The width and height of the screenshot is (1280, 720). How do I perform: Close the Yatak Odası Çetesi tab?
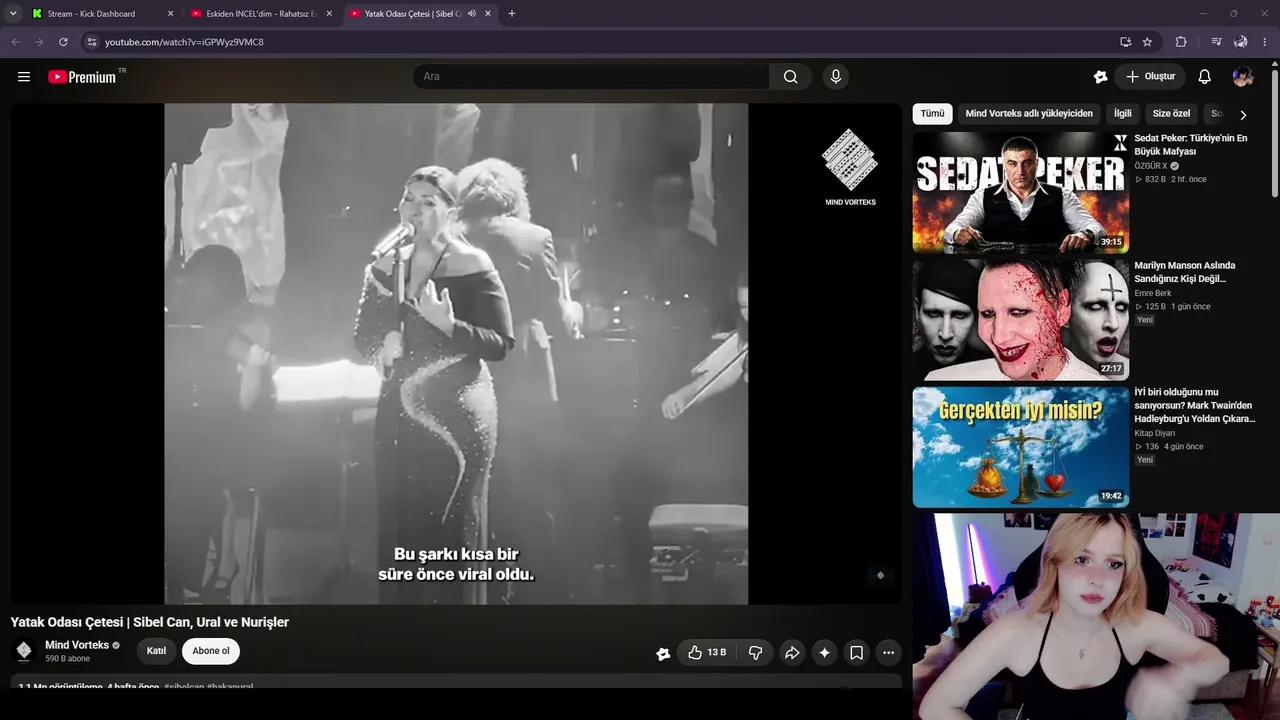point(488,14)
